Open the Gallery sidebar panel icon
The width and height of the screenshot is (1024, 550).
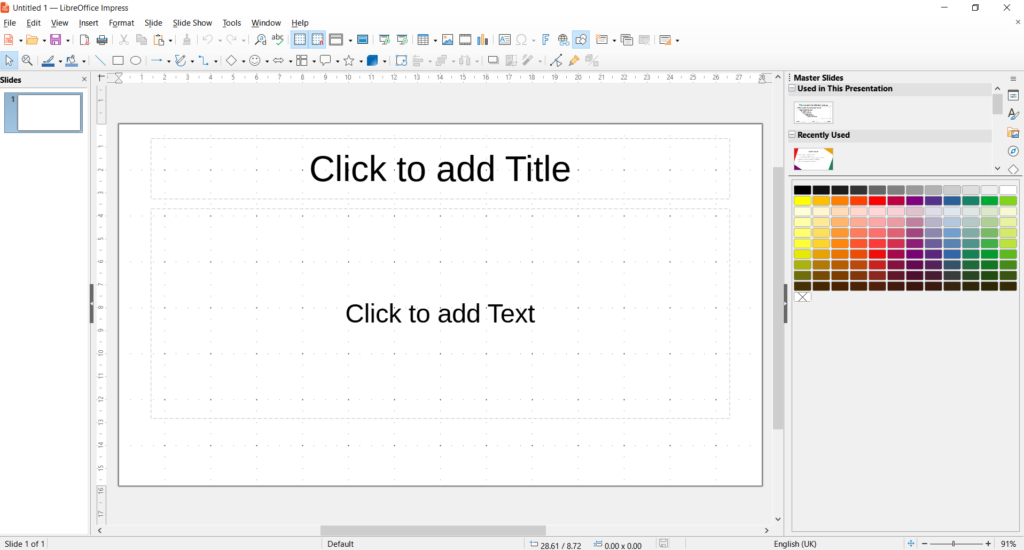pos(1013,133)
